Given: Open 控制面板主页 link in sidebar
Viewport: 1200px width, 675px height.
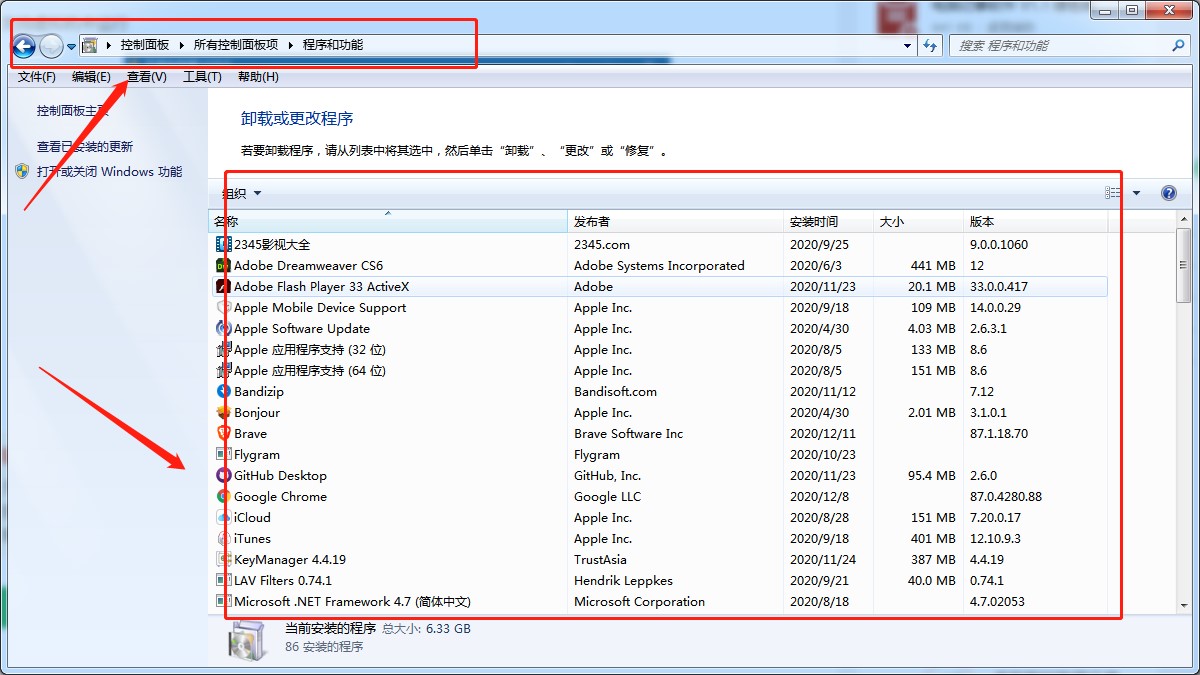Looking at the screenshot, I should coord(73,111).
